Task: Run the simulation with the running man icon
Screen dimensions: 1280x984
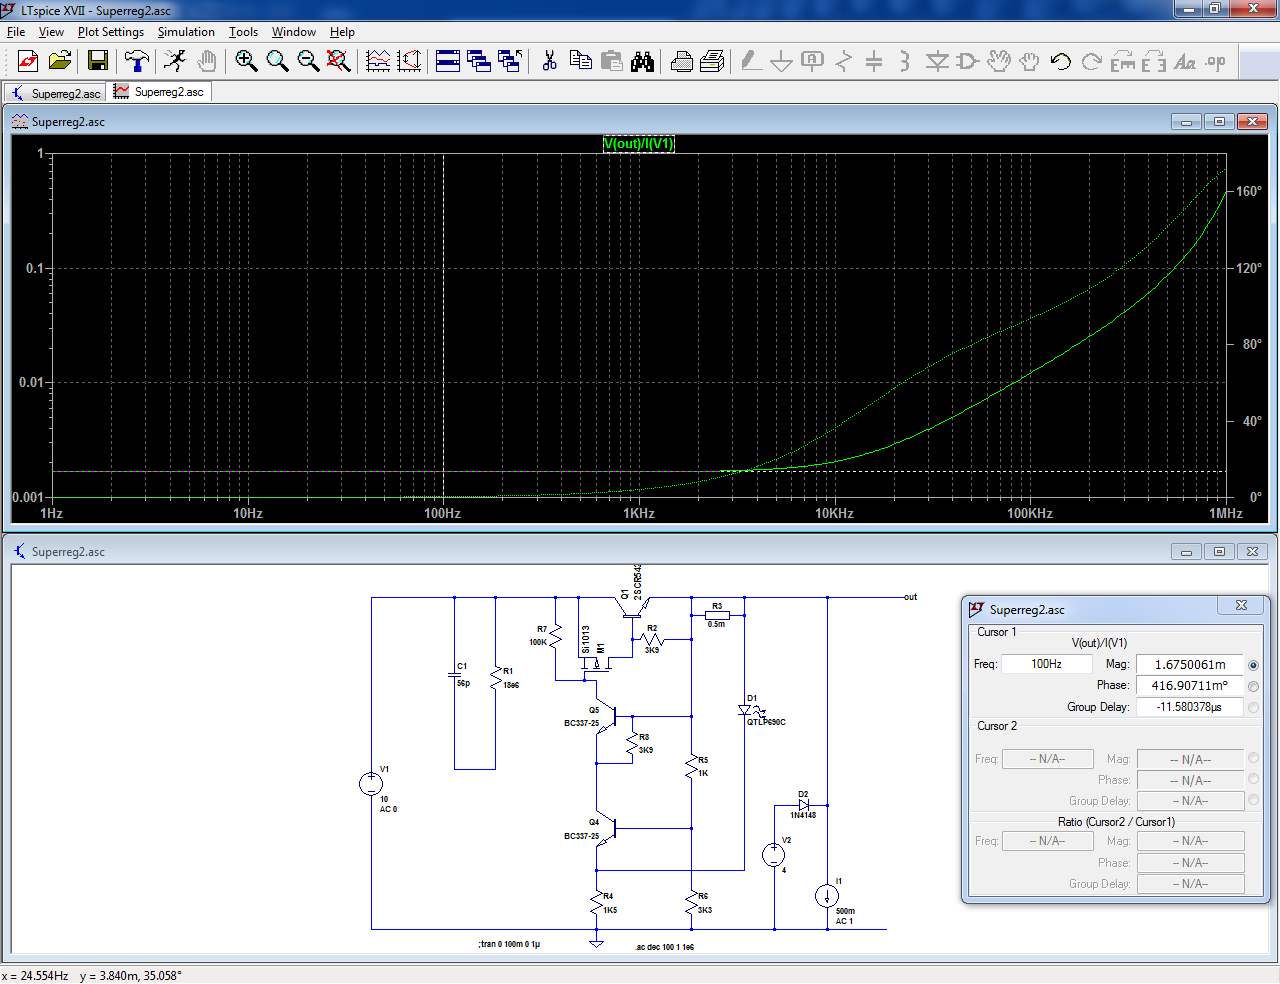Action: pos(175,62)
